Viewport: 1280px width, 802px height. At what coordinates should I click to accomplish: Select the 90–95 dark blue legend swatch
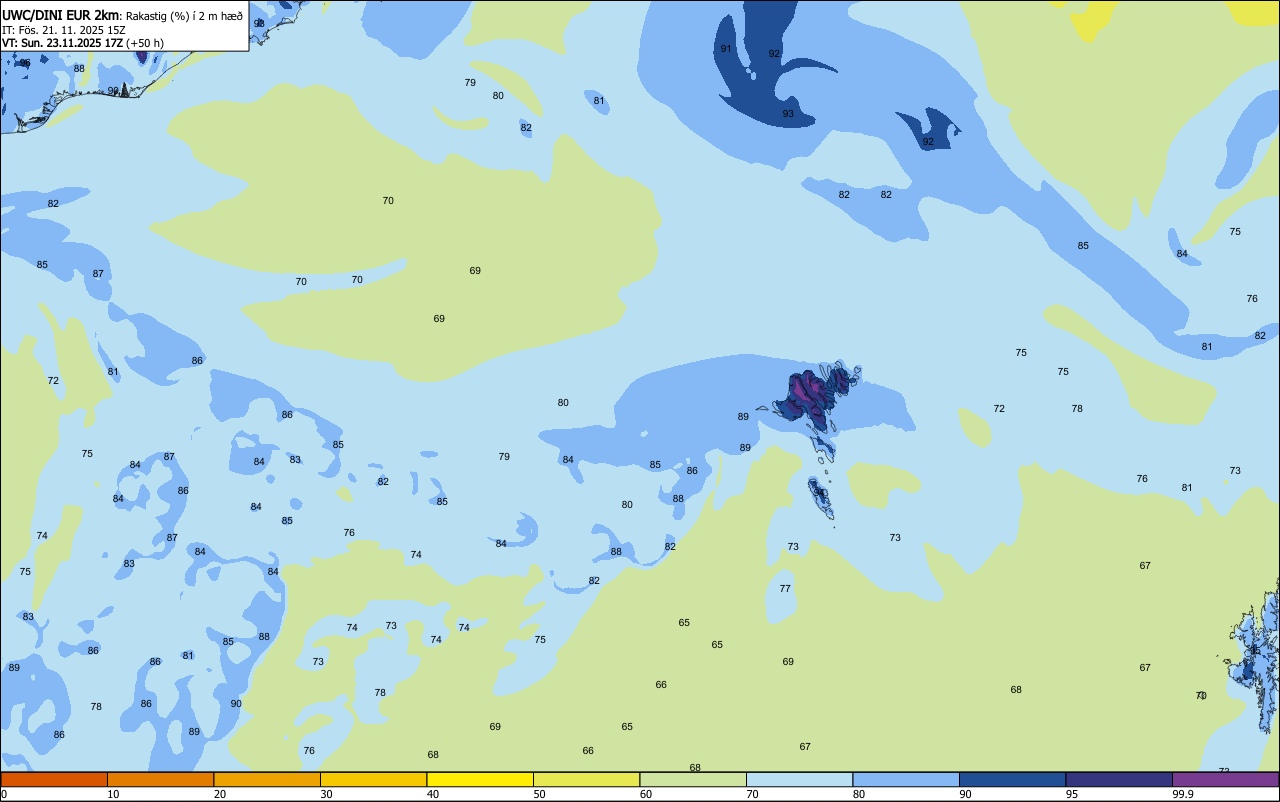(x=1012, y=779)
